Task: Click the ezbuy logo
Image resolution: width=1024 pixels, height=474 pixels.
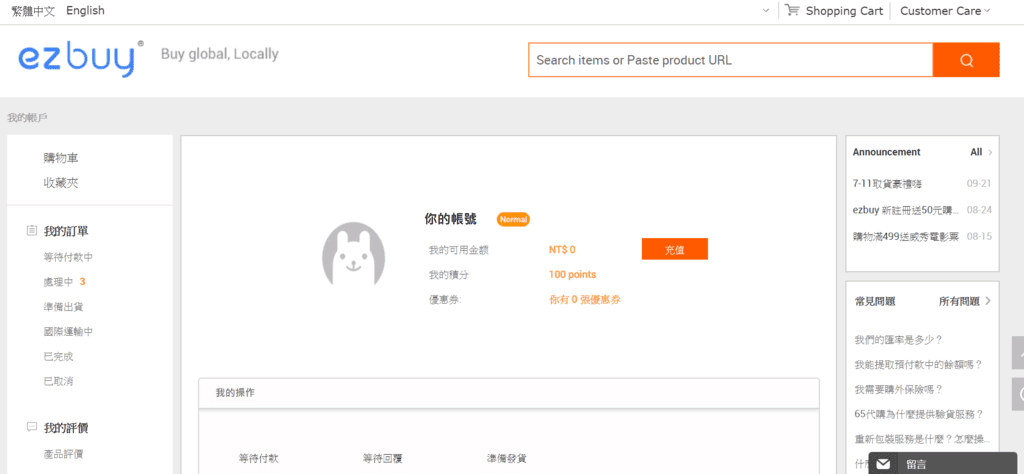Action: [80, 59]
